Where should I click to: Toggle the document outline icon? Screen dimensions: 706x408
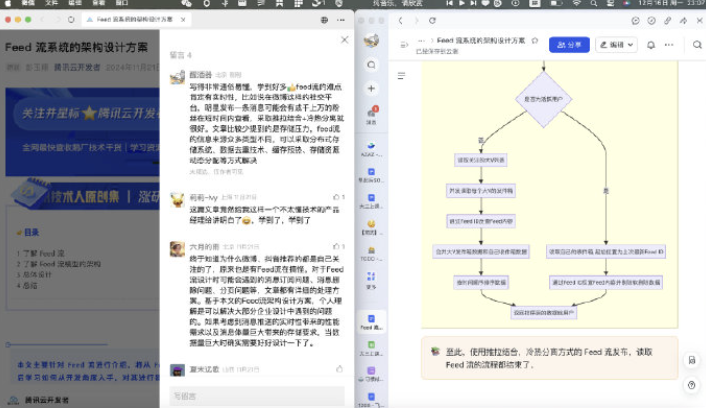[399, 76]
